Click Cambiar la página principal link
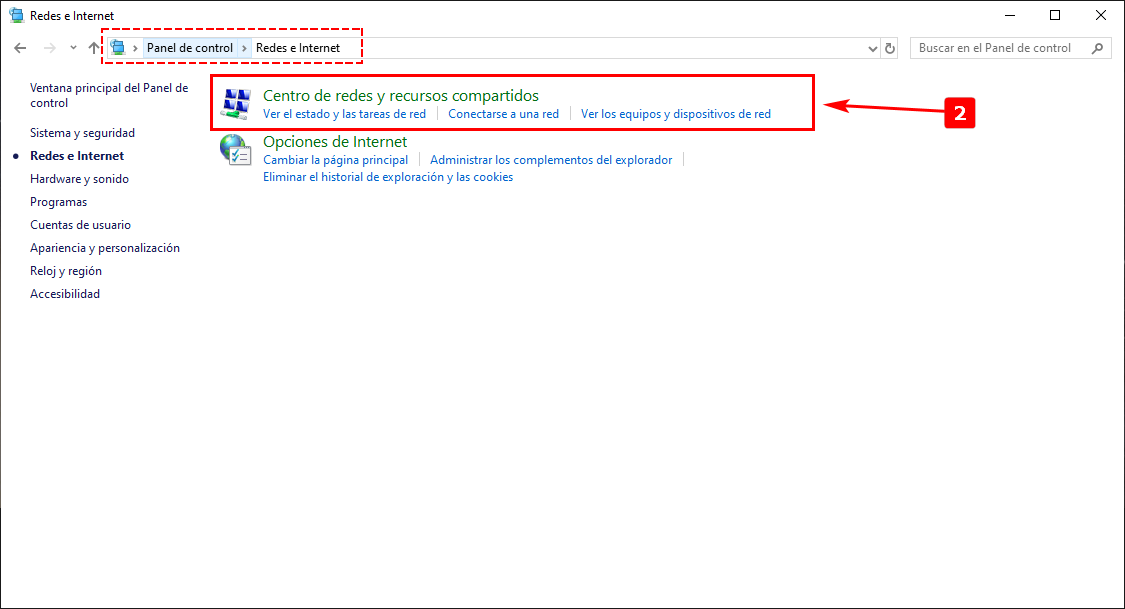 (x=335, y=160)
